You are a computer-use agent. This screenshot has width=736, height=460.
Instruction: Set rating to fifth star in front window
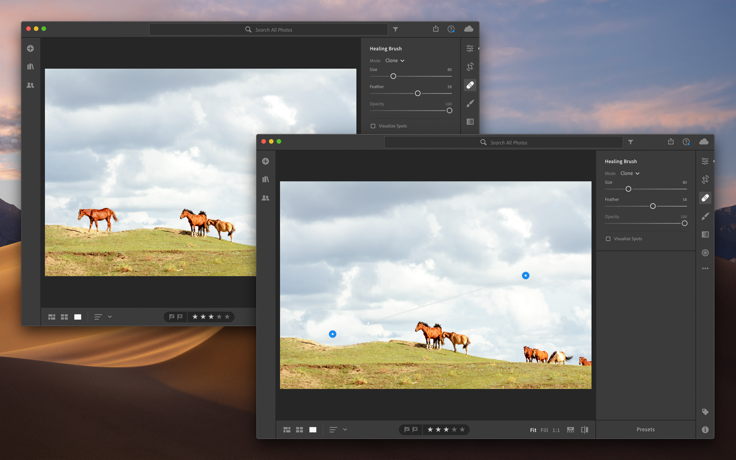tap(462, 429)
